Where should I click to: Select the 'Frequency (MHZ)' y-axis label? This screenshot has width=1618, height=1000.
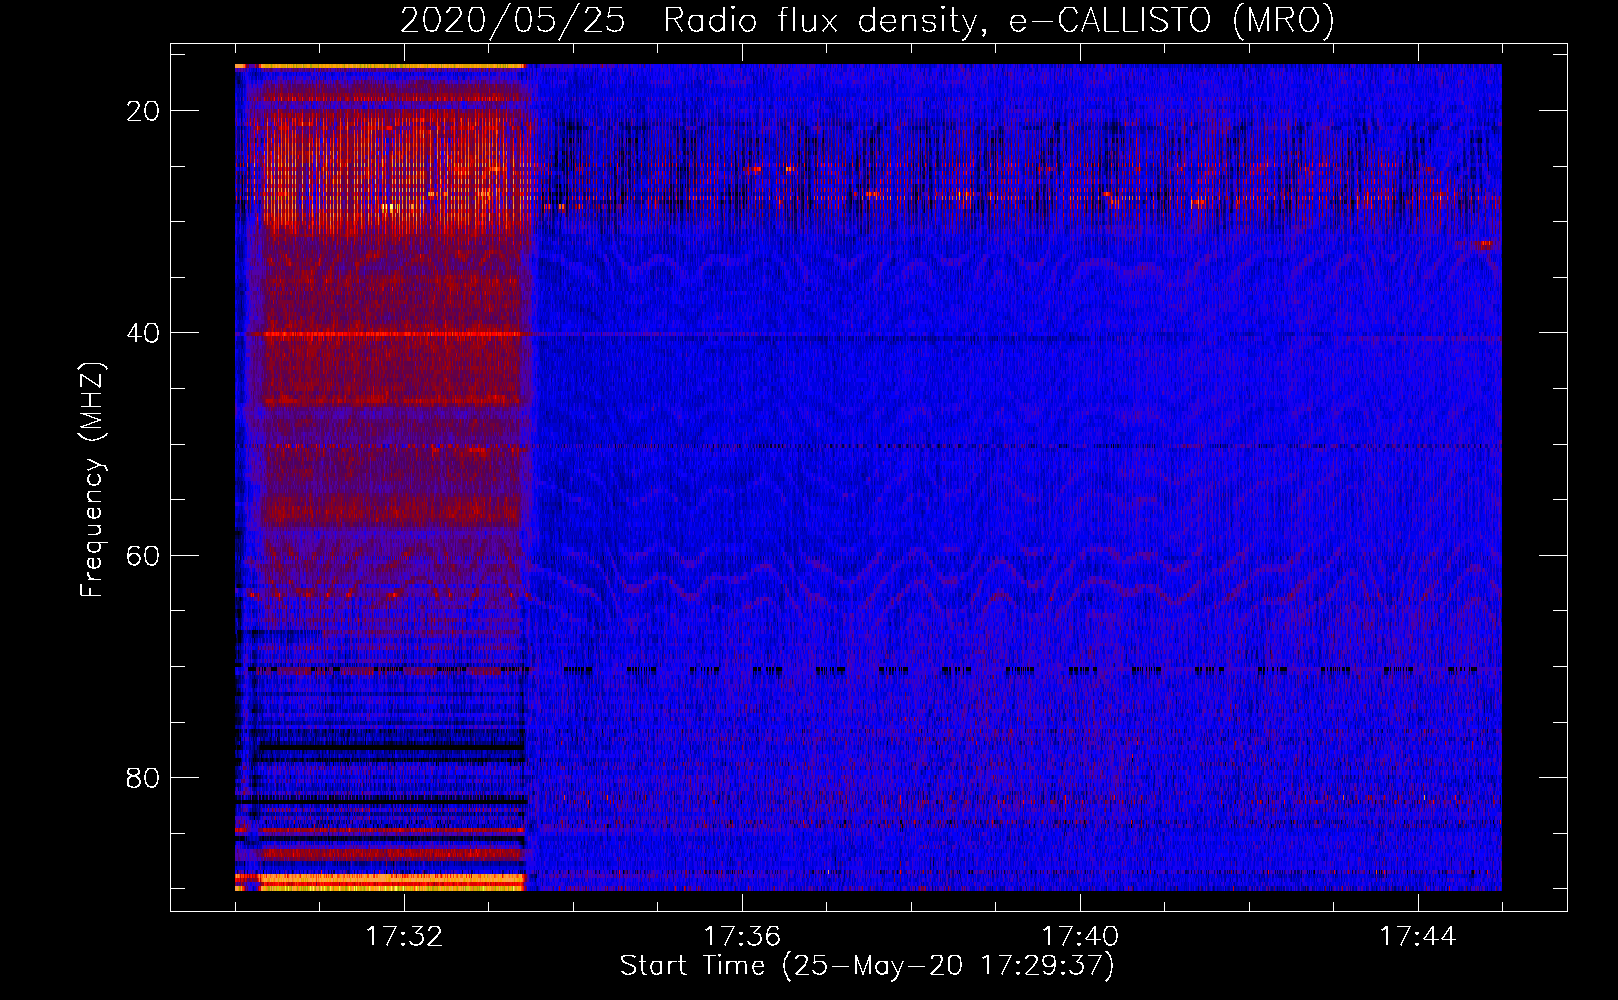coord(91,481)
